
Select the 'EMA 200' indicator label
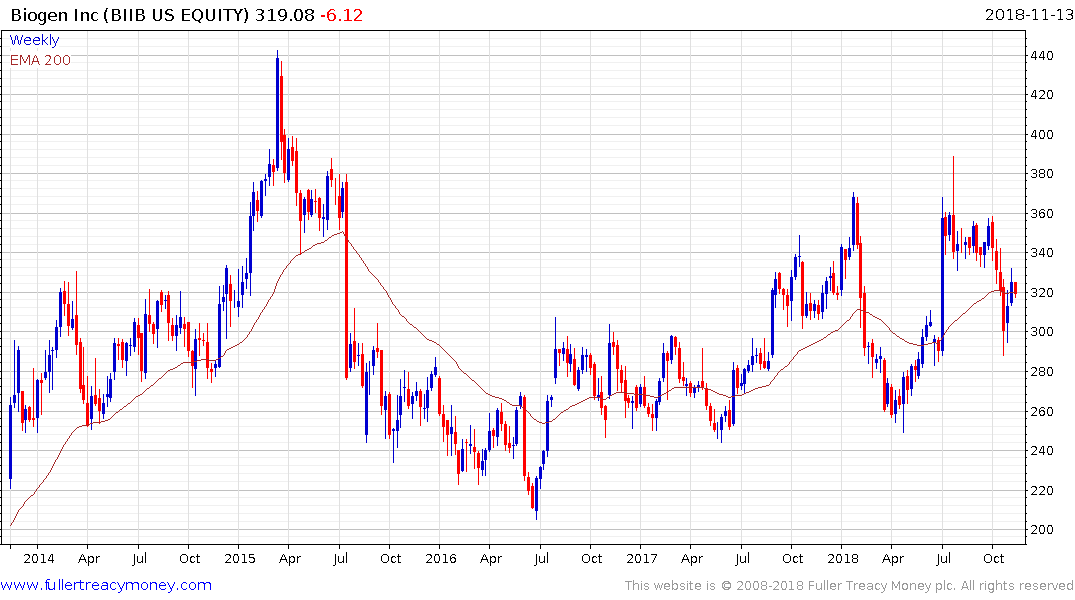40,60
